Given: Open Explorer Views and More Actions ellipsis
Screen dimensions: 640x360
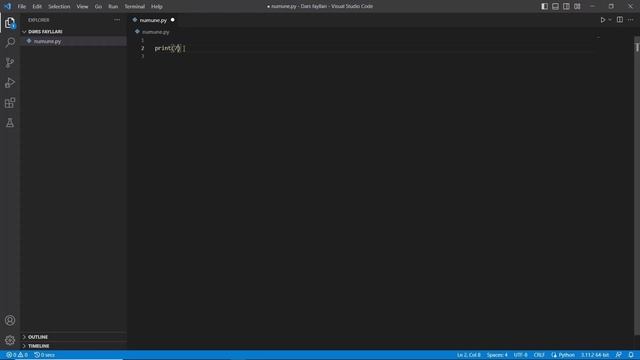Looking at the screenshot, I should coord(117,20).
